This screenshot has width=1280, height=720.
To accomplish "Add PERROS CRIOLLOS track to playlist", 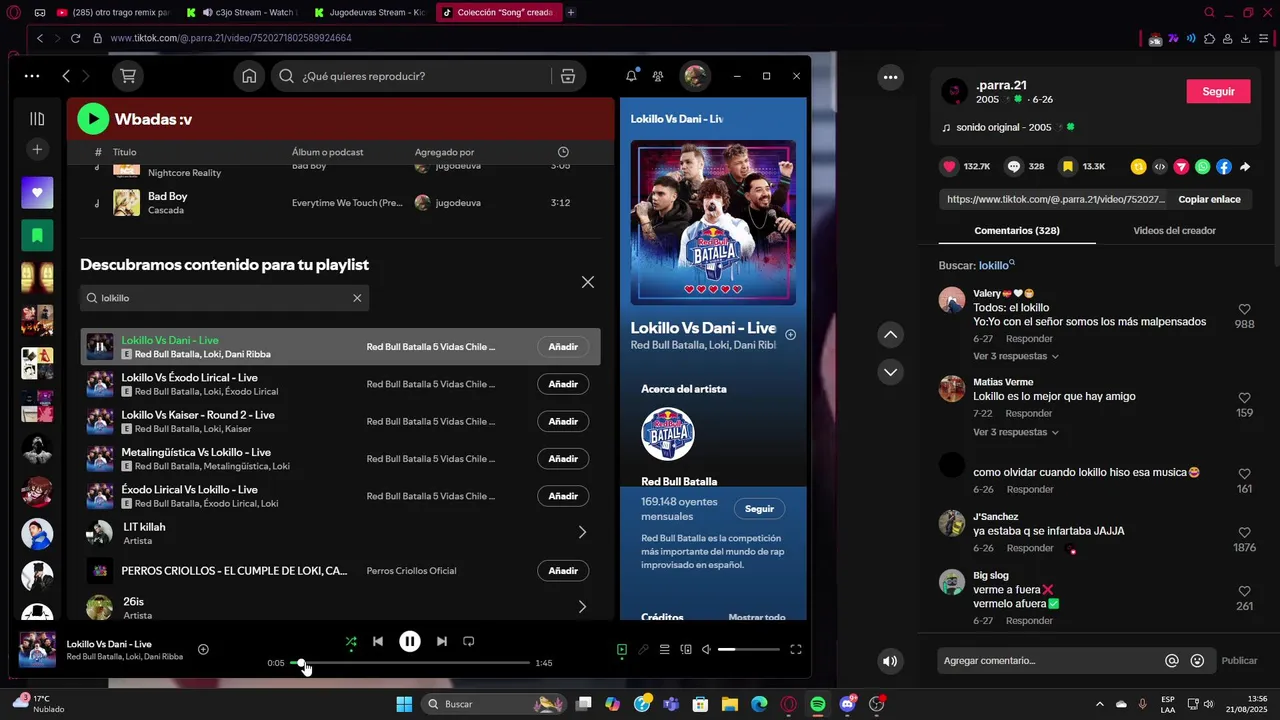I will coord(563,571).
